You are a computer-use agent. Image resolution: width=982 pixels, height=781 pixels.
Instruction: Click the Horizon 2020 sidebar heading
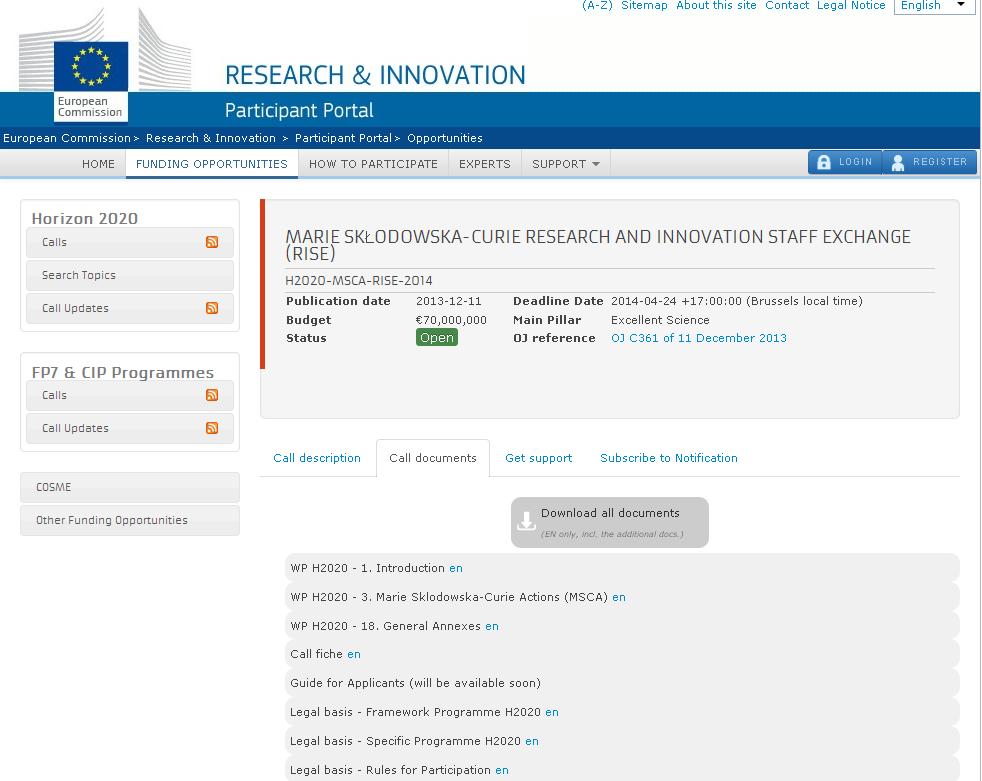[x=85, y=219]
